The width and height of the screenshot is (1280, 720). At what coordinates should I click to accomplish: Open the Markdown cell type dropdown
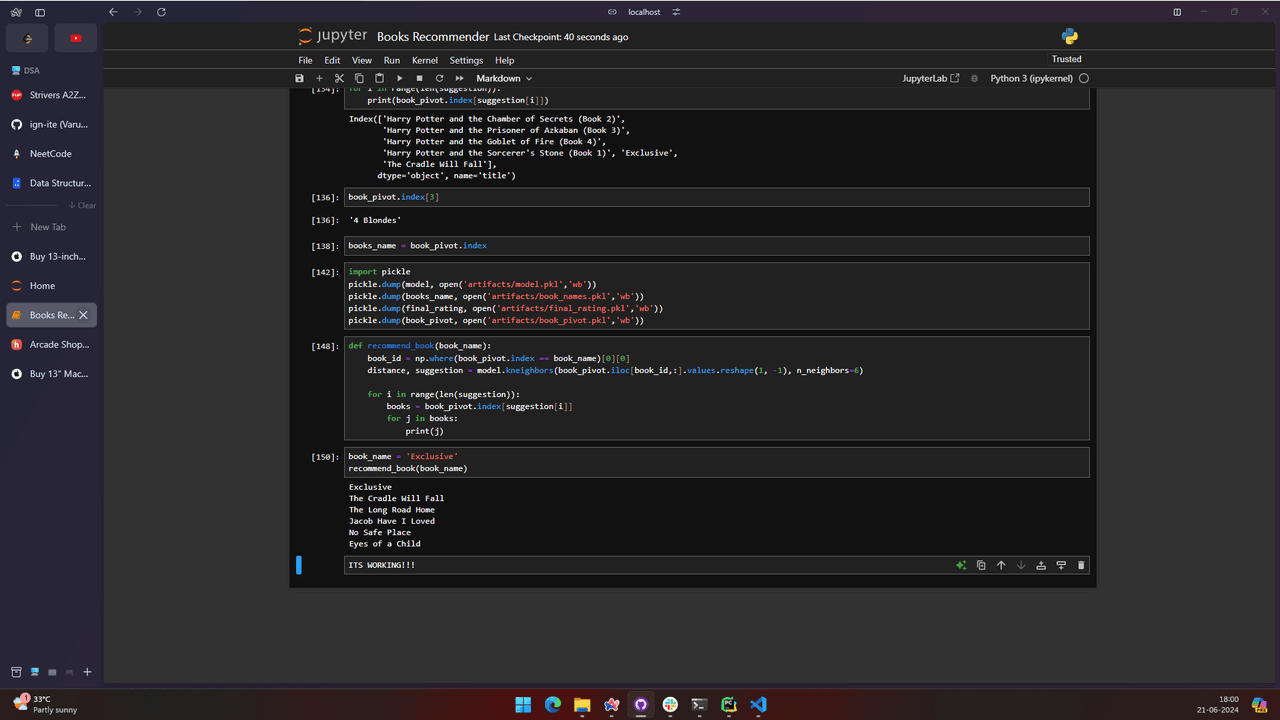(x=503, y=78)
